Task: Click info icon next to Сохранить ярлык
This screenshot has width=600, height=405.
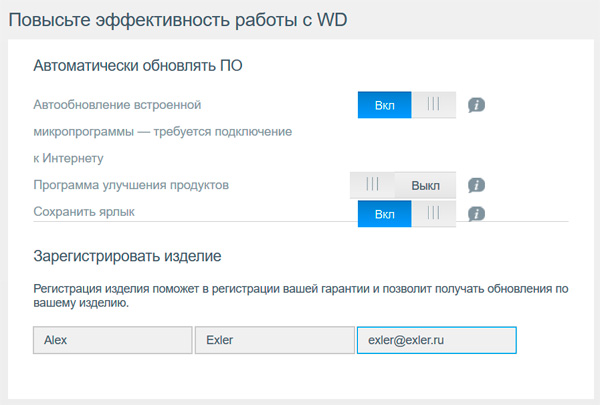Action: point(477,213)
